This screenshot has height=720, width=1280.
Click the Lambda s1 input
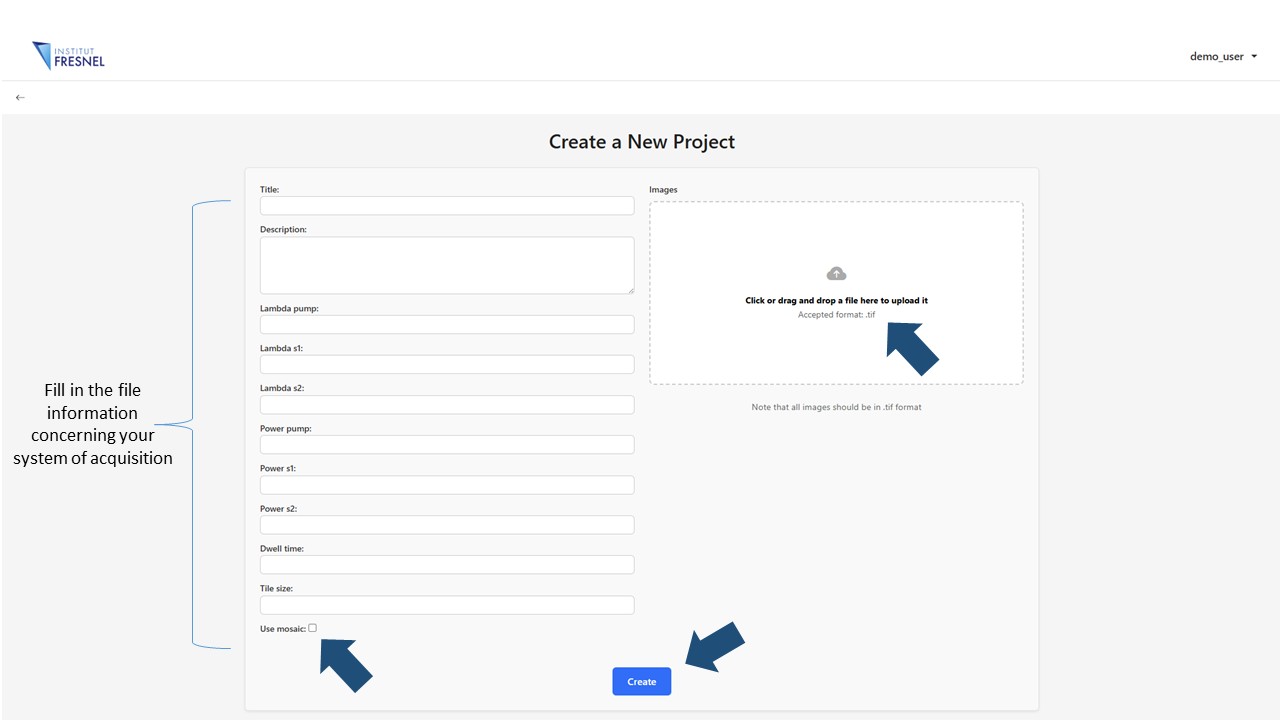pos(447,364)
